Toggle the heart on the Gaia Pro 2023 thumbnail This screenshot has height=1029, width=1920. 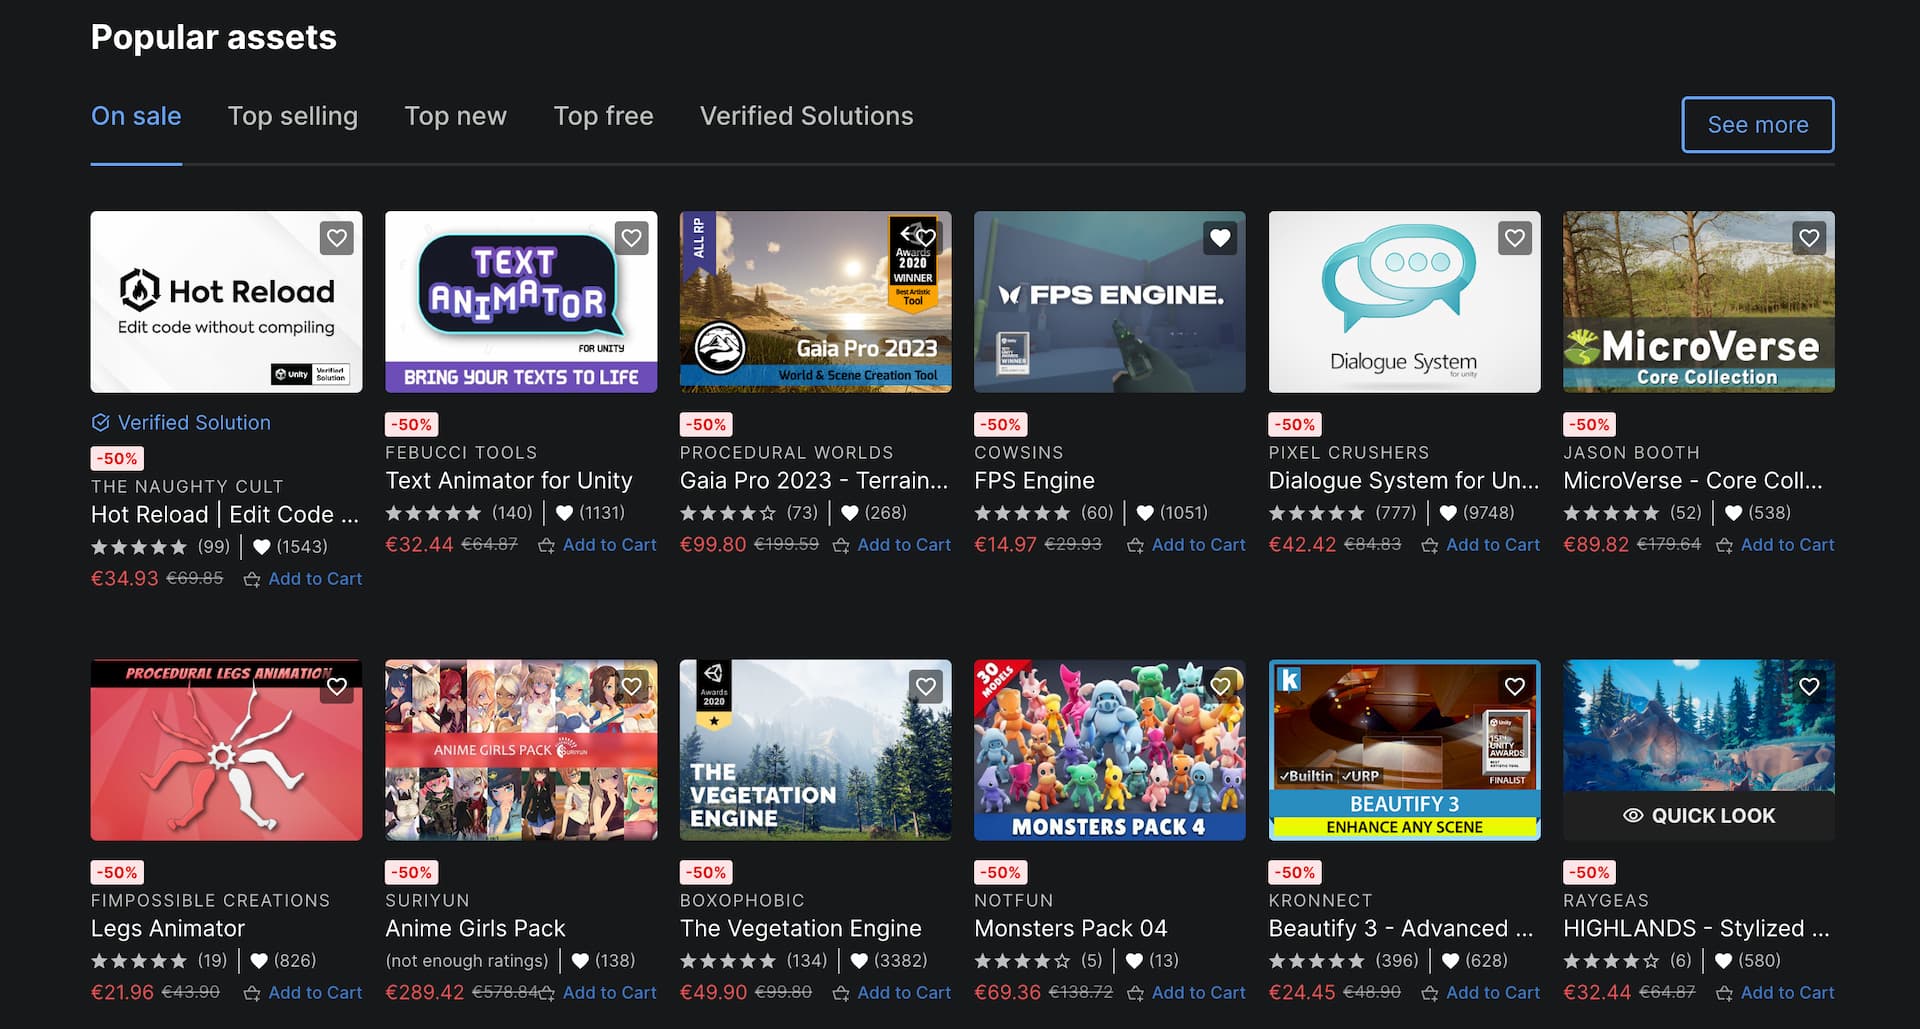pos(926,238)
